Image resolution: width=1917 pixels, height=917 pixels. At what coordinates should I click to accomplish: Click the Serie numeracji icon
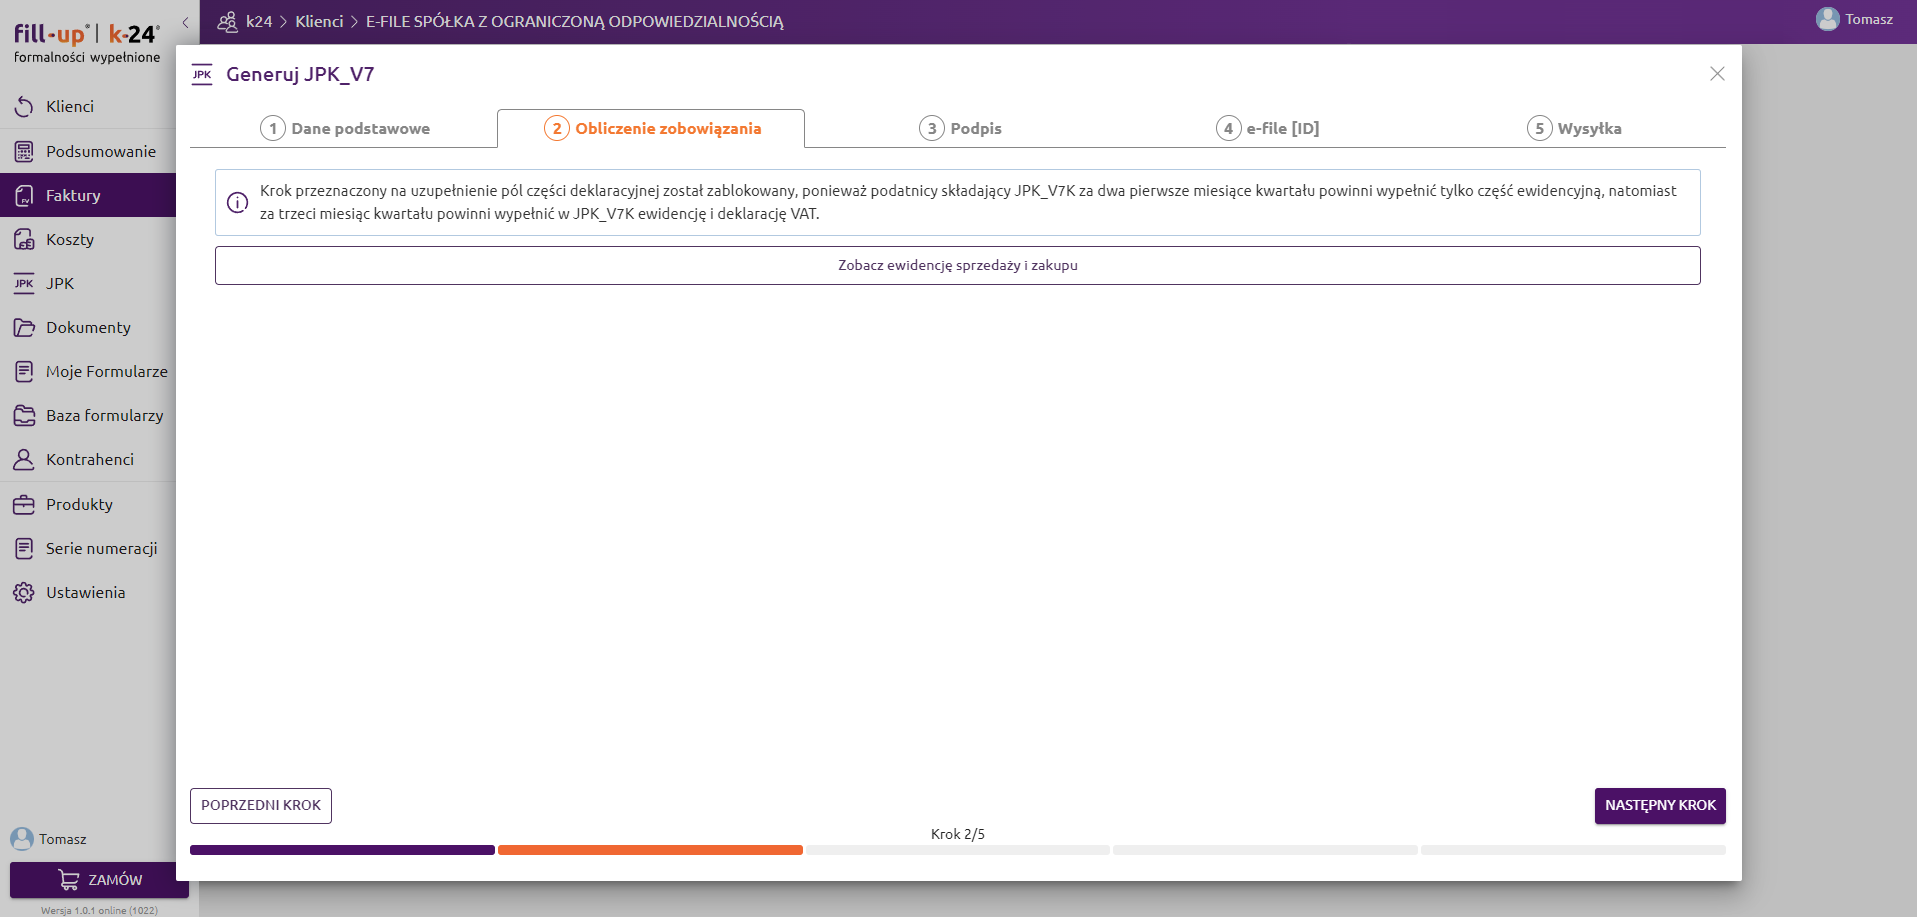tap(24, 549)
